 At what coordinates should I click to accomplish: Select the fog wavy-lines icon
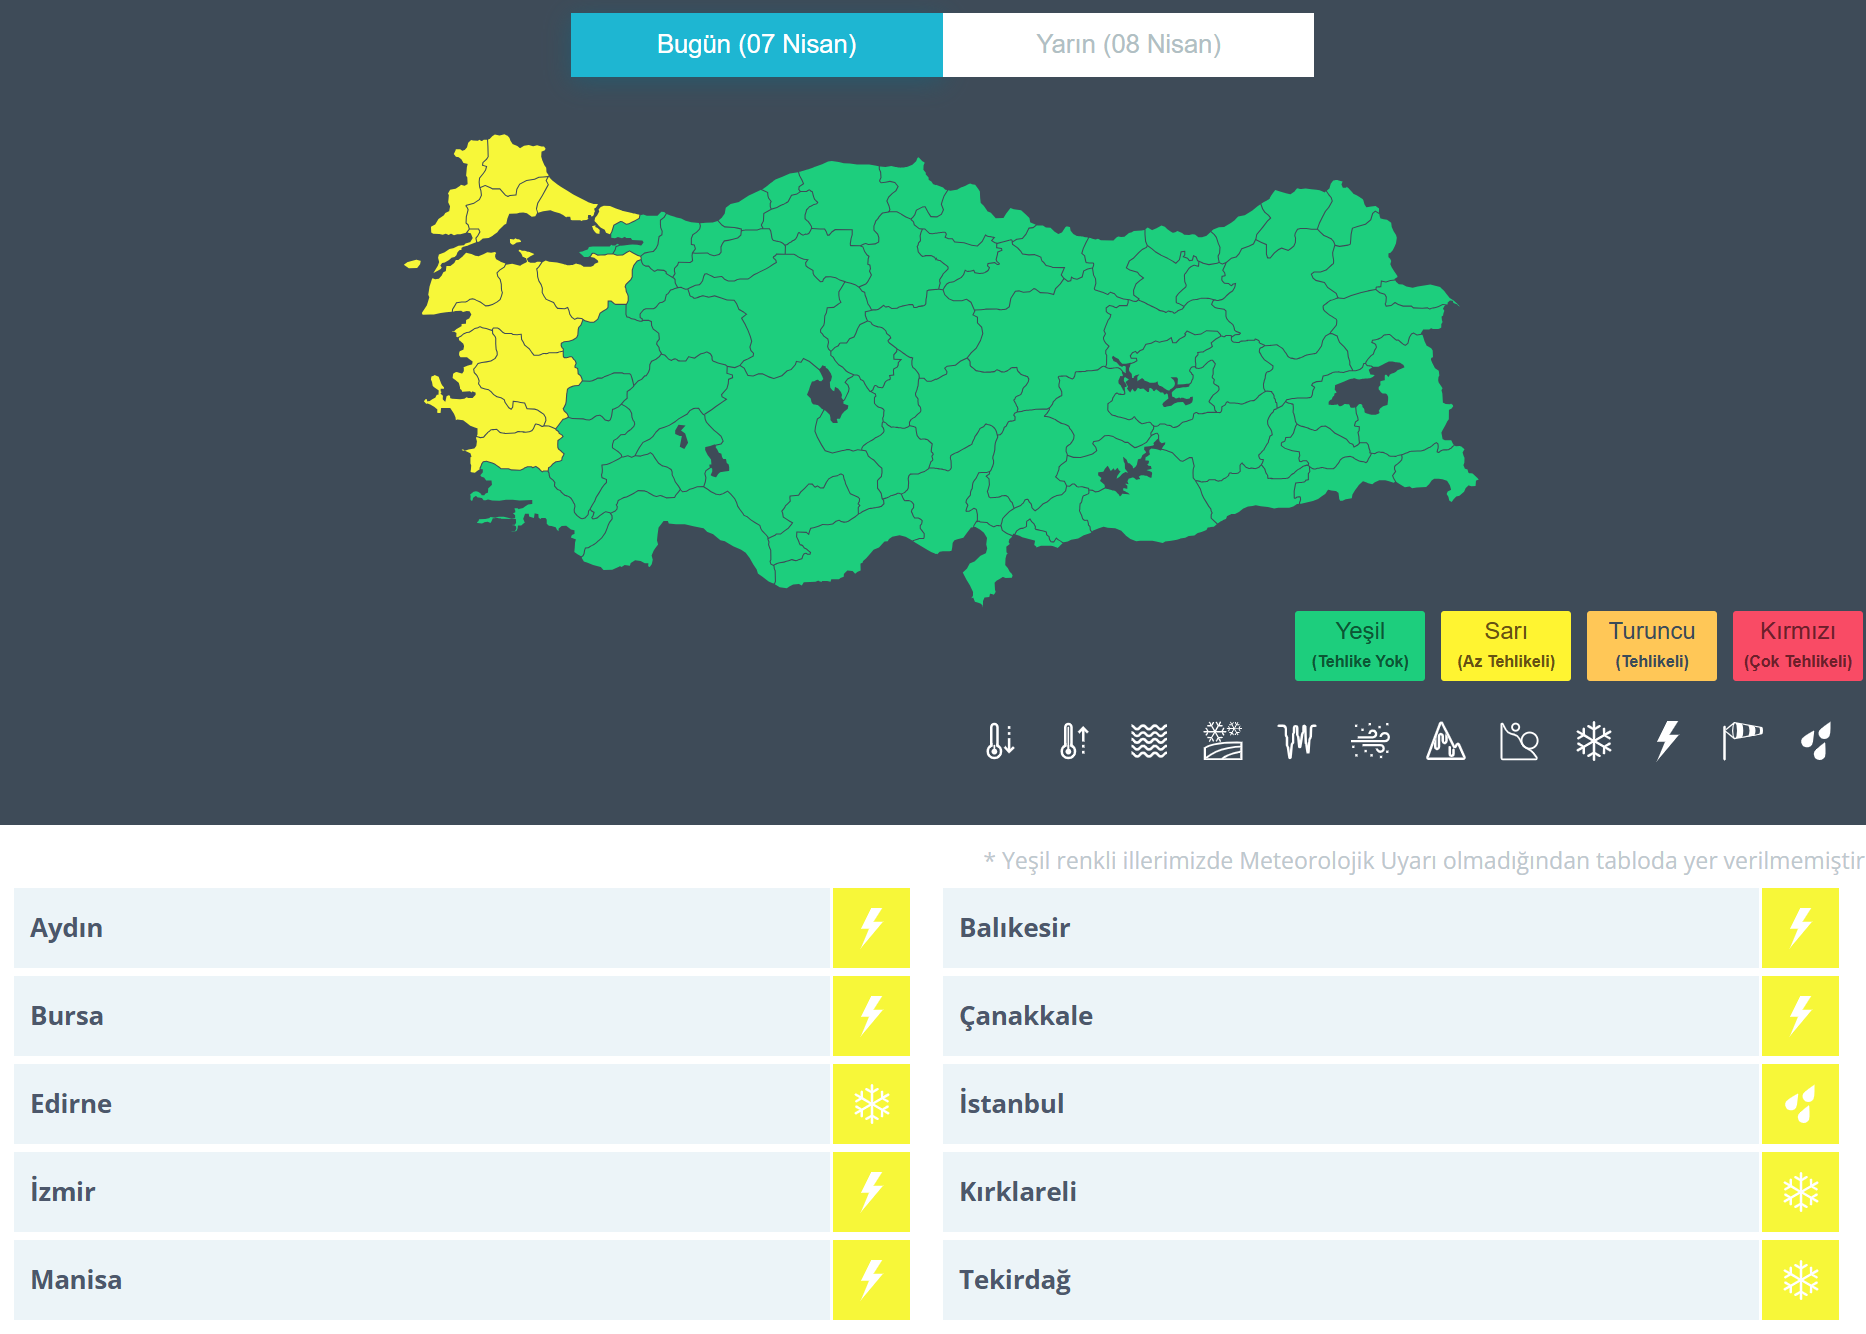click(x=1149, y=741)
